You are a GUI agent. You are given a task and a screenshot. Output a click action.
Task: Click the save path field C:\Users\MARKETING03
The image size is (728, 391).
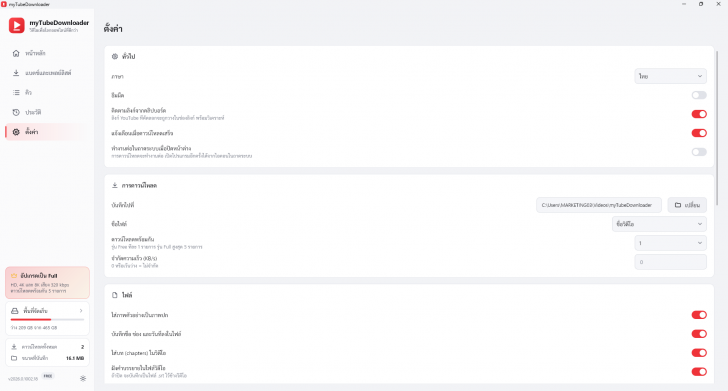click(599, 205)
